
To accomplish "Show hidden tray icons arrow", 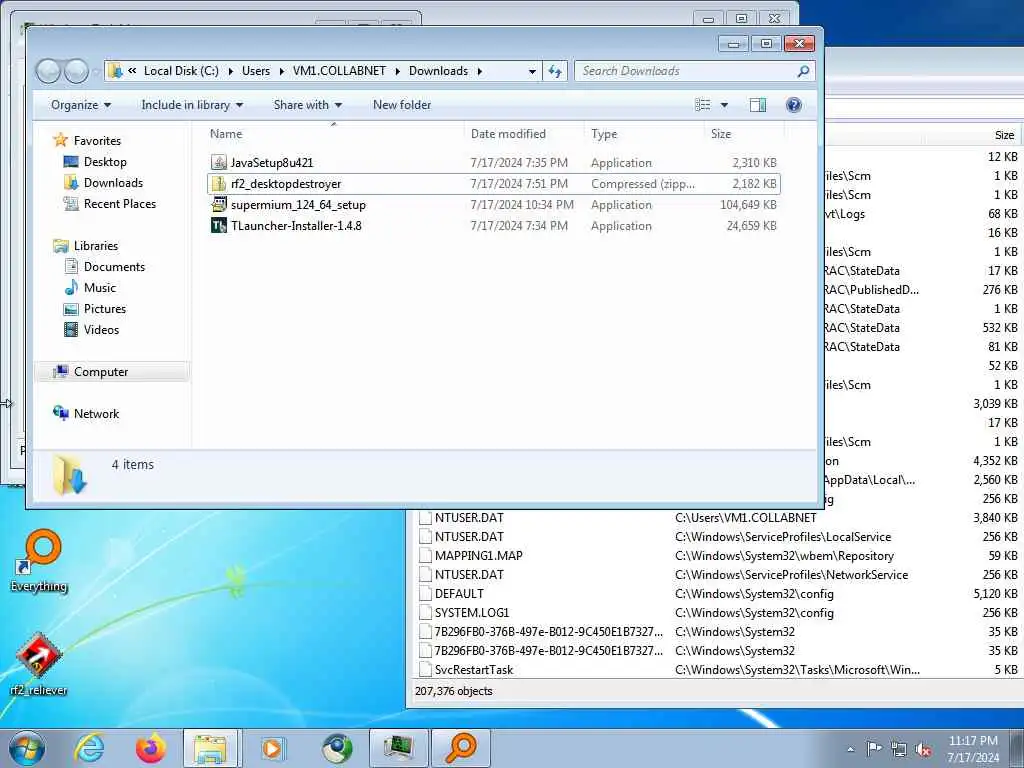I will 850,750.
